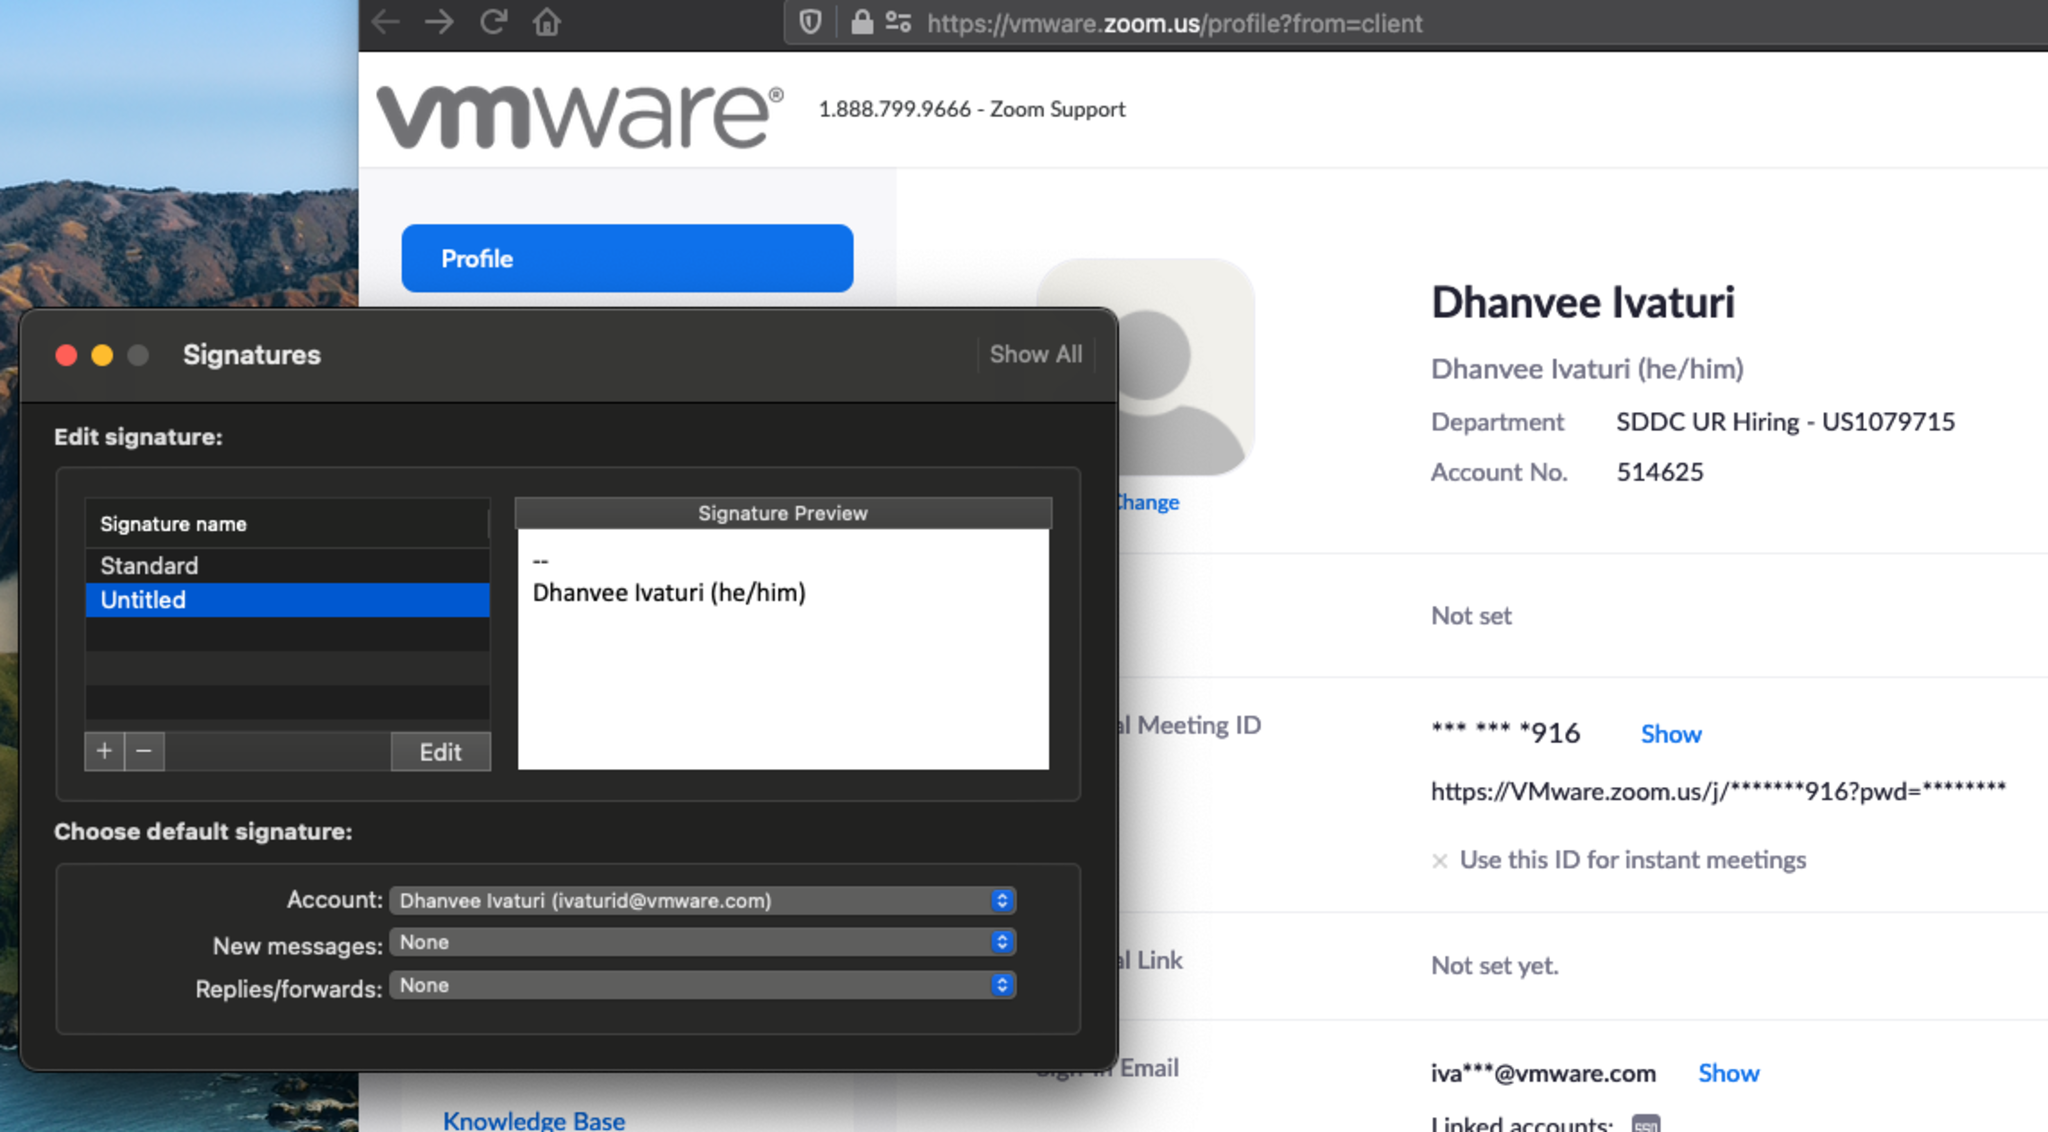This screenshot has height=1132, width=2048.
Task: Open the Account dropdown for default signature
Action: (702, 900)
